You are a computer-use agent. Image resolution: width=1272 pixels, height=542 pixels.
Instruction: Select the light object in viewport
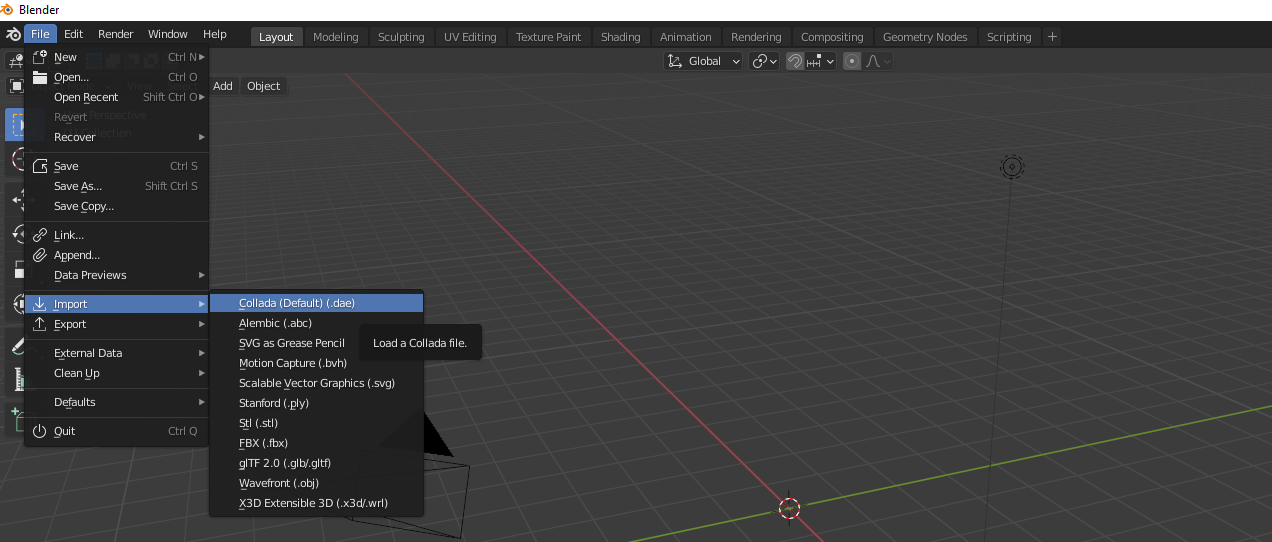(x=1012, y=166)
